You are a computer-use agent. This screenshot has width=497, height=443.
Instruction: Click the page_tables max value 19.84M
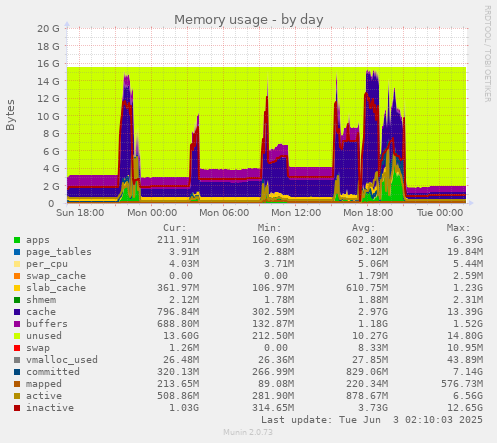(x=465, y=252)
